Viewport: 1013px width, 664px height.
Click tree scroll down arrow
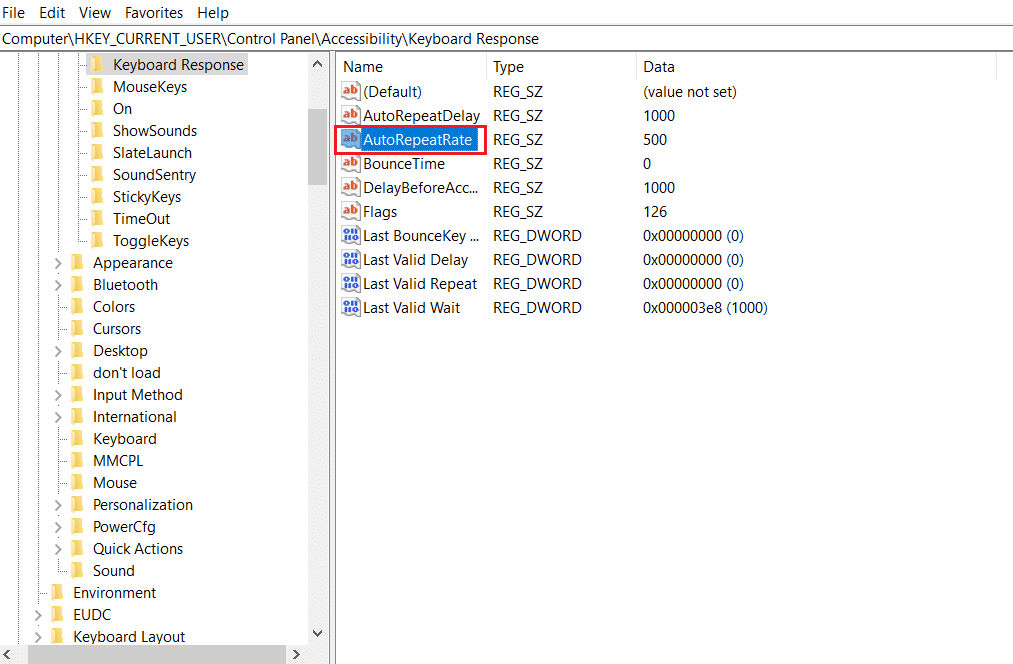[317, 633]
